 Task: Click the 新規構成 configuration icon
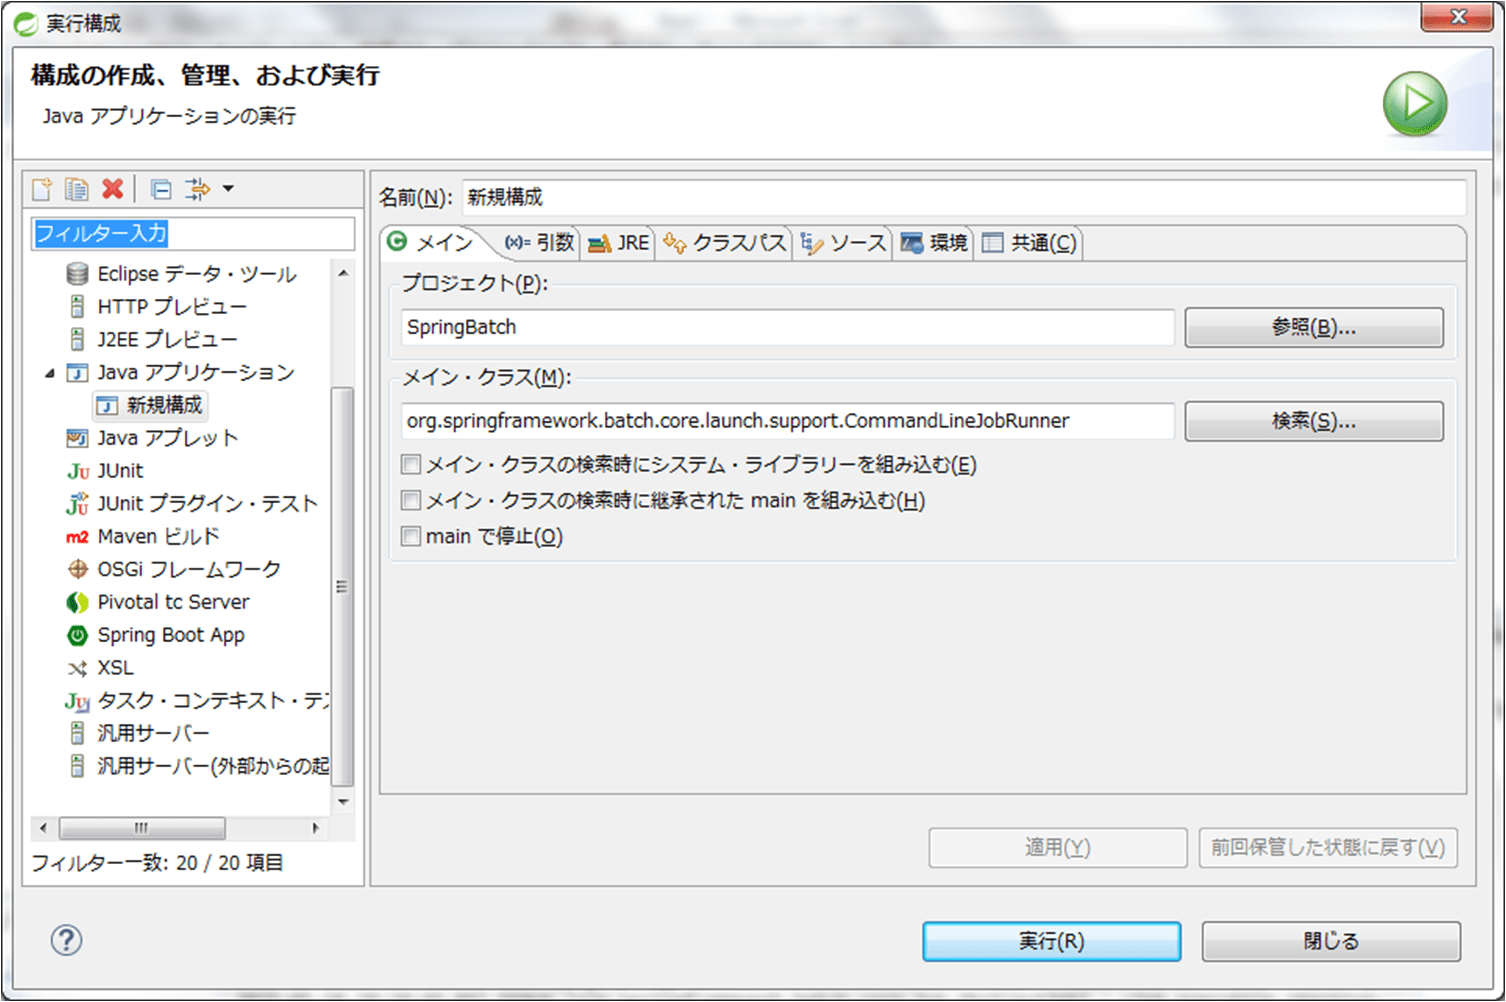click(x=106, y=405)
